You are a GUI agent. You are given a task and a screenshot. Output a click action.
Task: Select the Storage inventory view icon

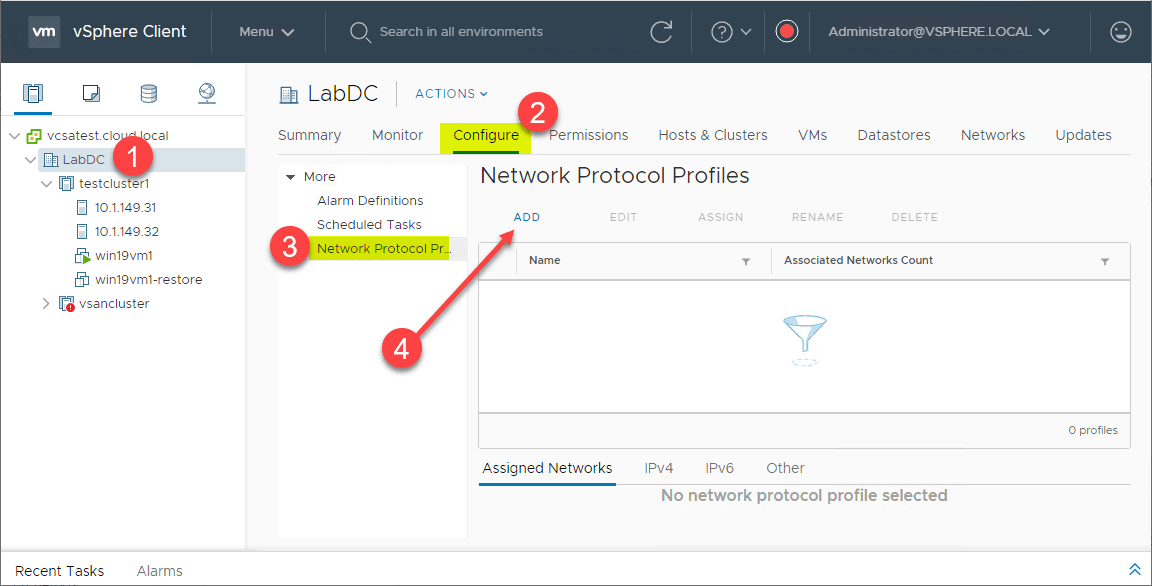coord(148,93)
